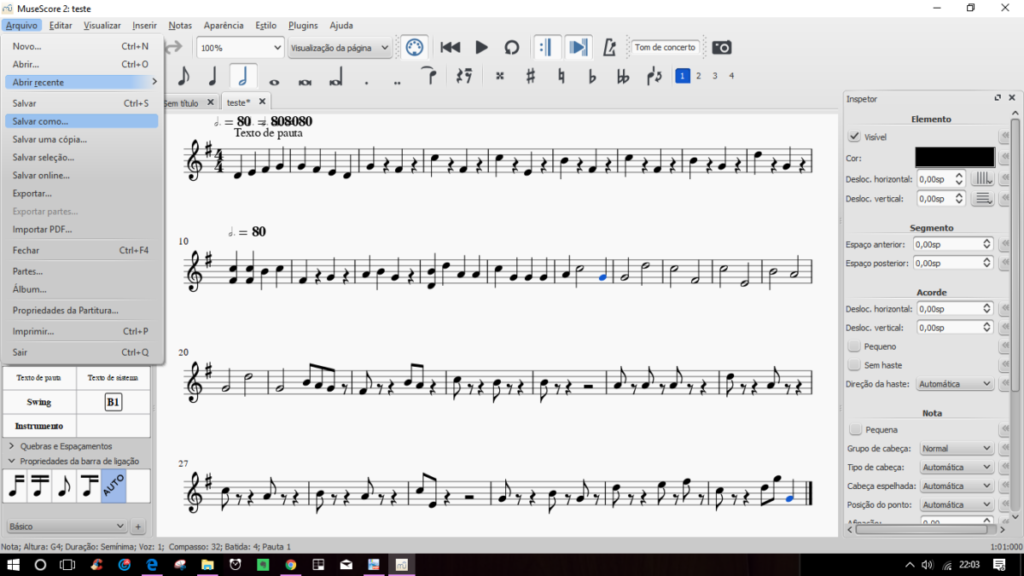Image resolution: width=1024 pixels, height=576 pixels.
Task: Toggle loop playback icon
Action: pos(511,47)
